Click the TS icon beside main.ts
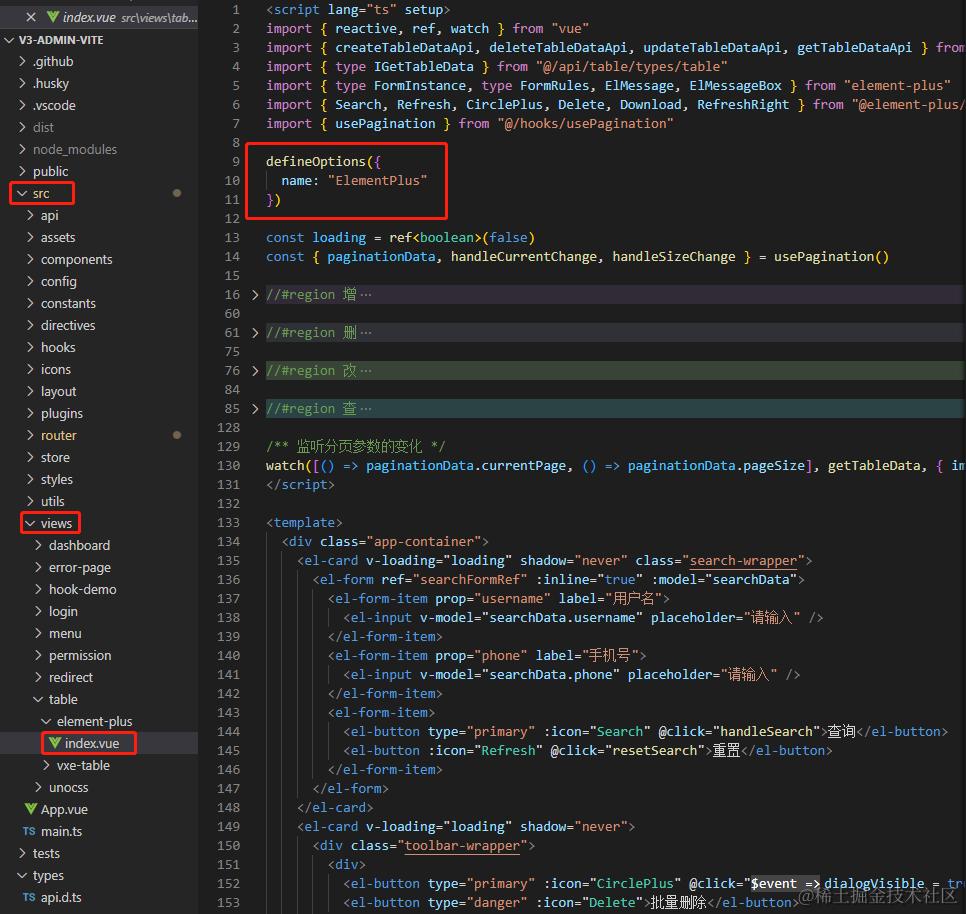The image size is (966, 914). click(x=29, y=831)
